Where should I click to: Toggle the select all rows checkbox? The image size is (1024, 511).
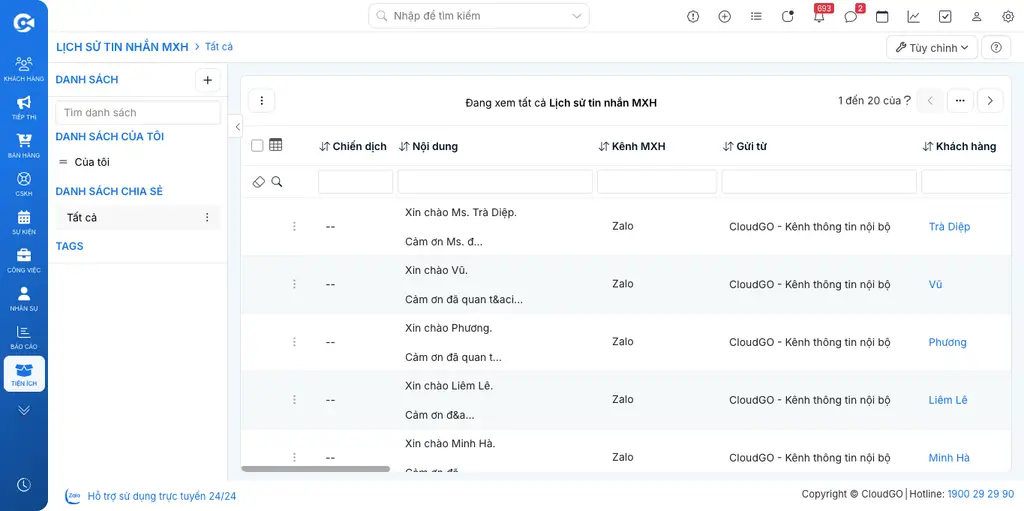click(x=257, y=146)
